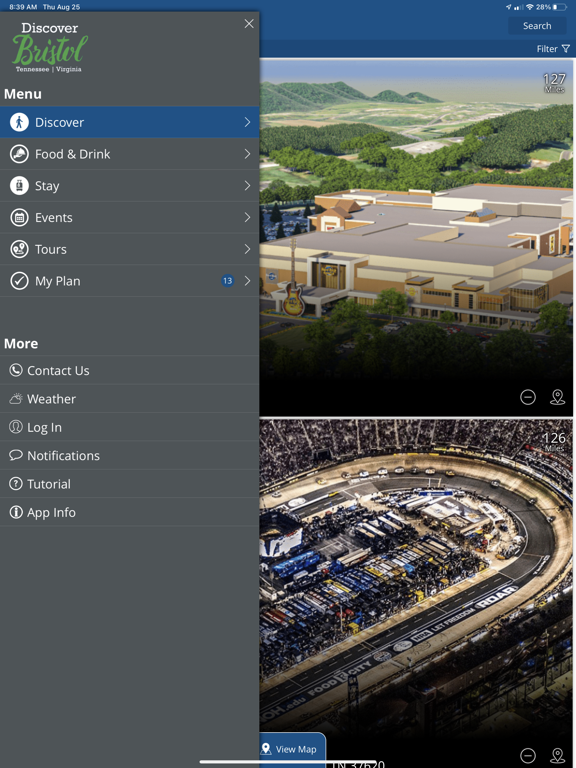This screenshot has height=768, width=576.
Task: Tap the Notifications speech bubble icon
Action: click(16, 456)
